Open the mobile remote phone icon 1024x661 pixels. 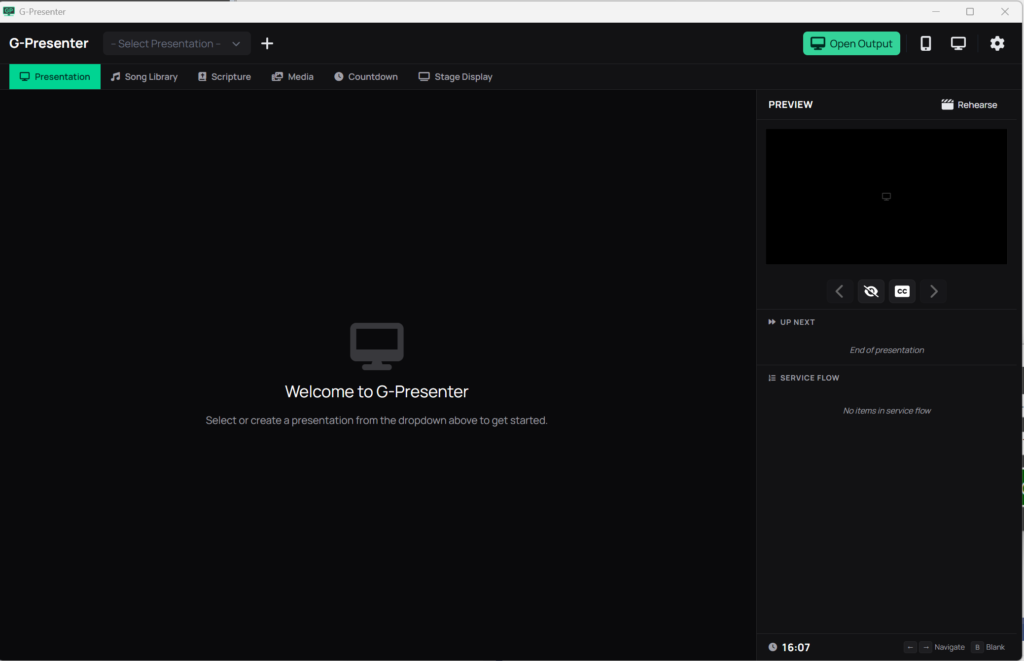pos(925,44)
